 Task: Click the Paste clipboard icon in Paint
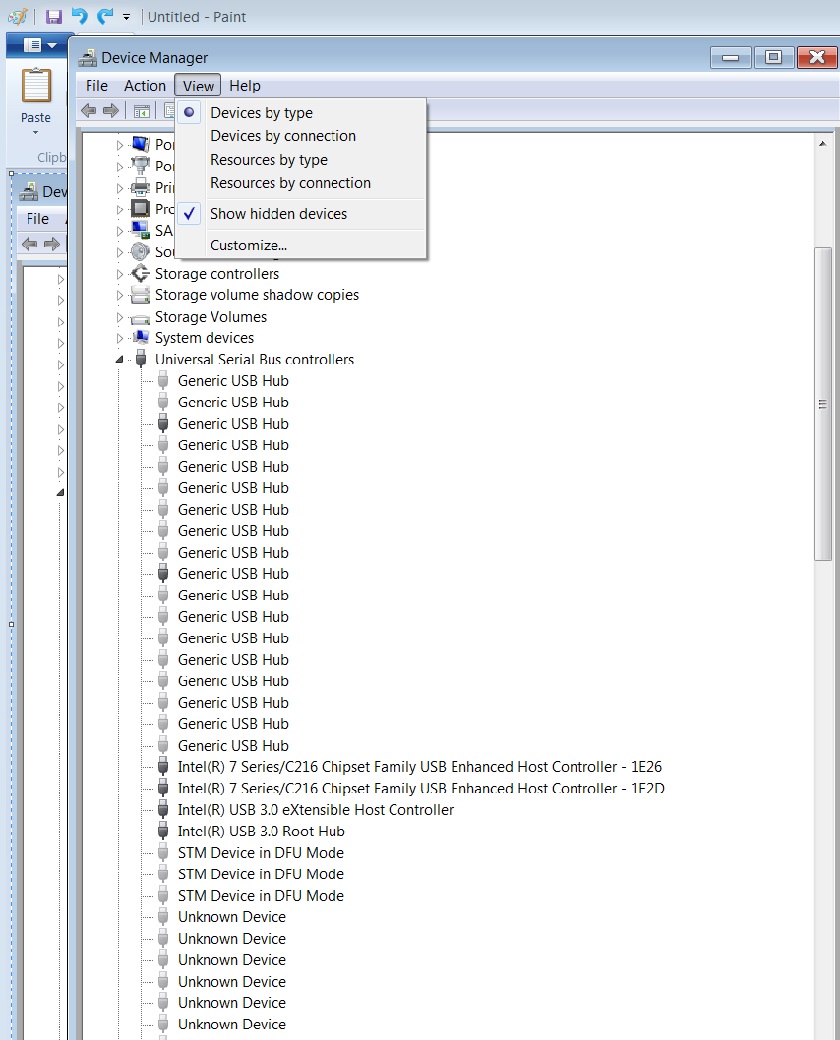tap(36, 86)
